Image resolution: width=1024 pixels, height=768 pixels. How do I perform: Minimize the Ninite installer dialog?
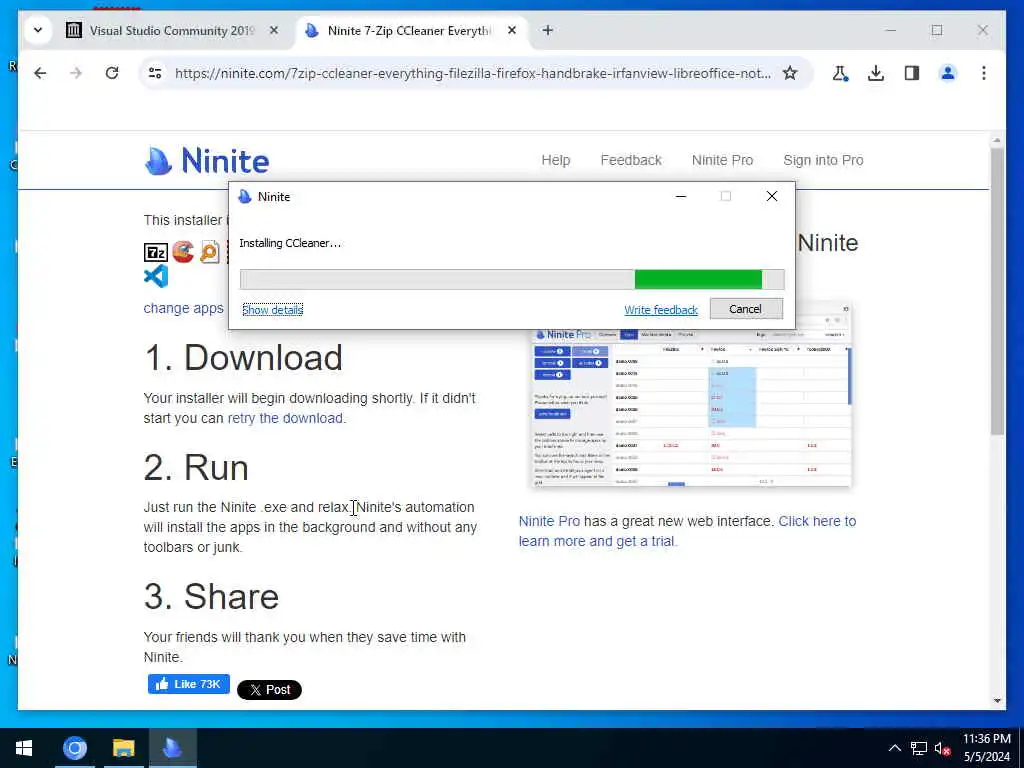point(680,197)
